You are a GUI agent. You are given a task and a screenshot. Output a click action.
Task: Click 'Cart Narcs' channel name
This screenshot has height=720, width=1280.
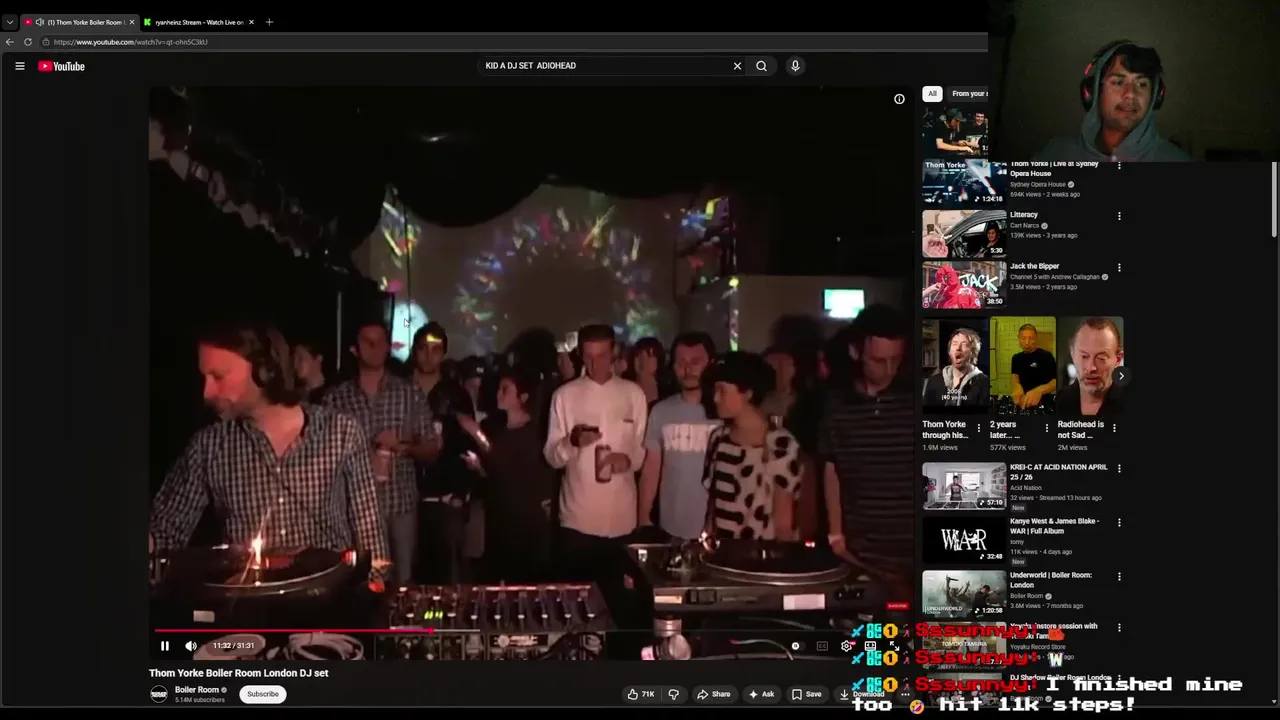pos(1024,226)
